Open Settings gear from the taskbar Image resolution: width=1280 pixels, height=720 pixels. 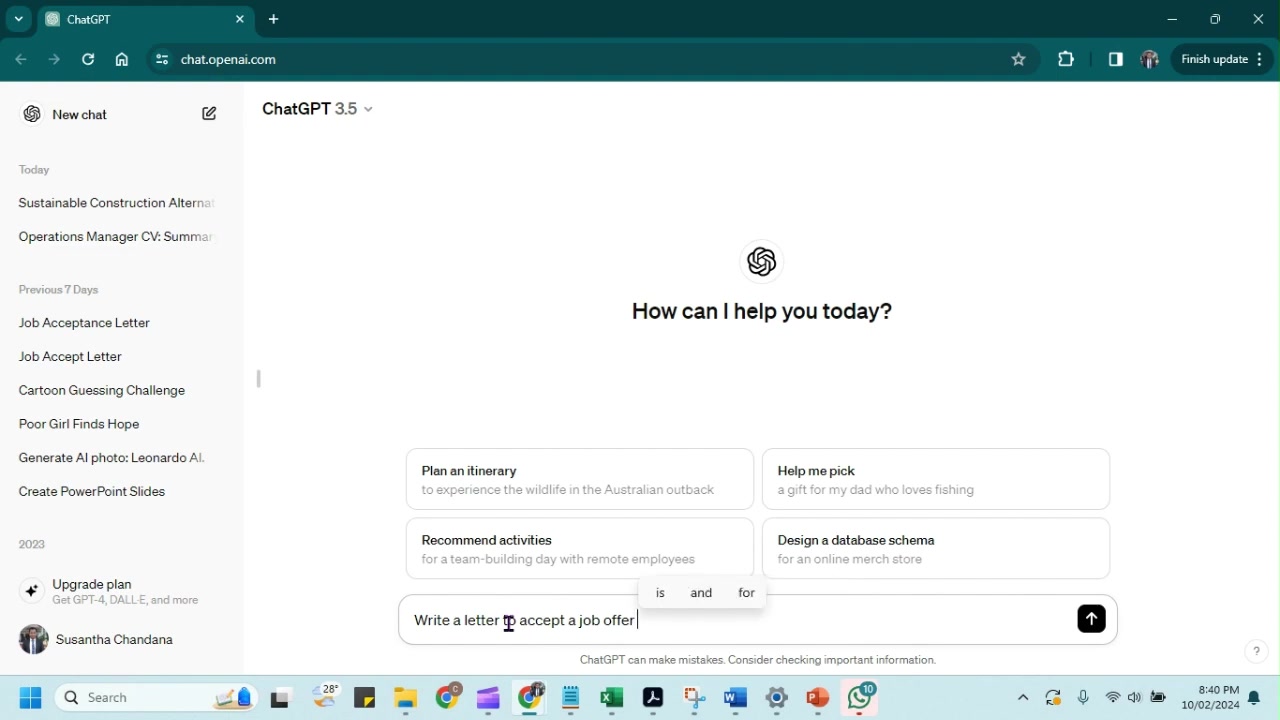777,698
